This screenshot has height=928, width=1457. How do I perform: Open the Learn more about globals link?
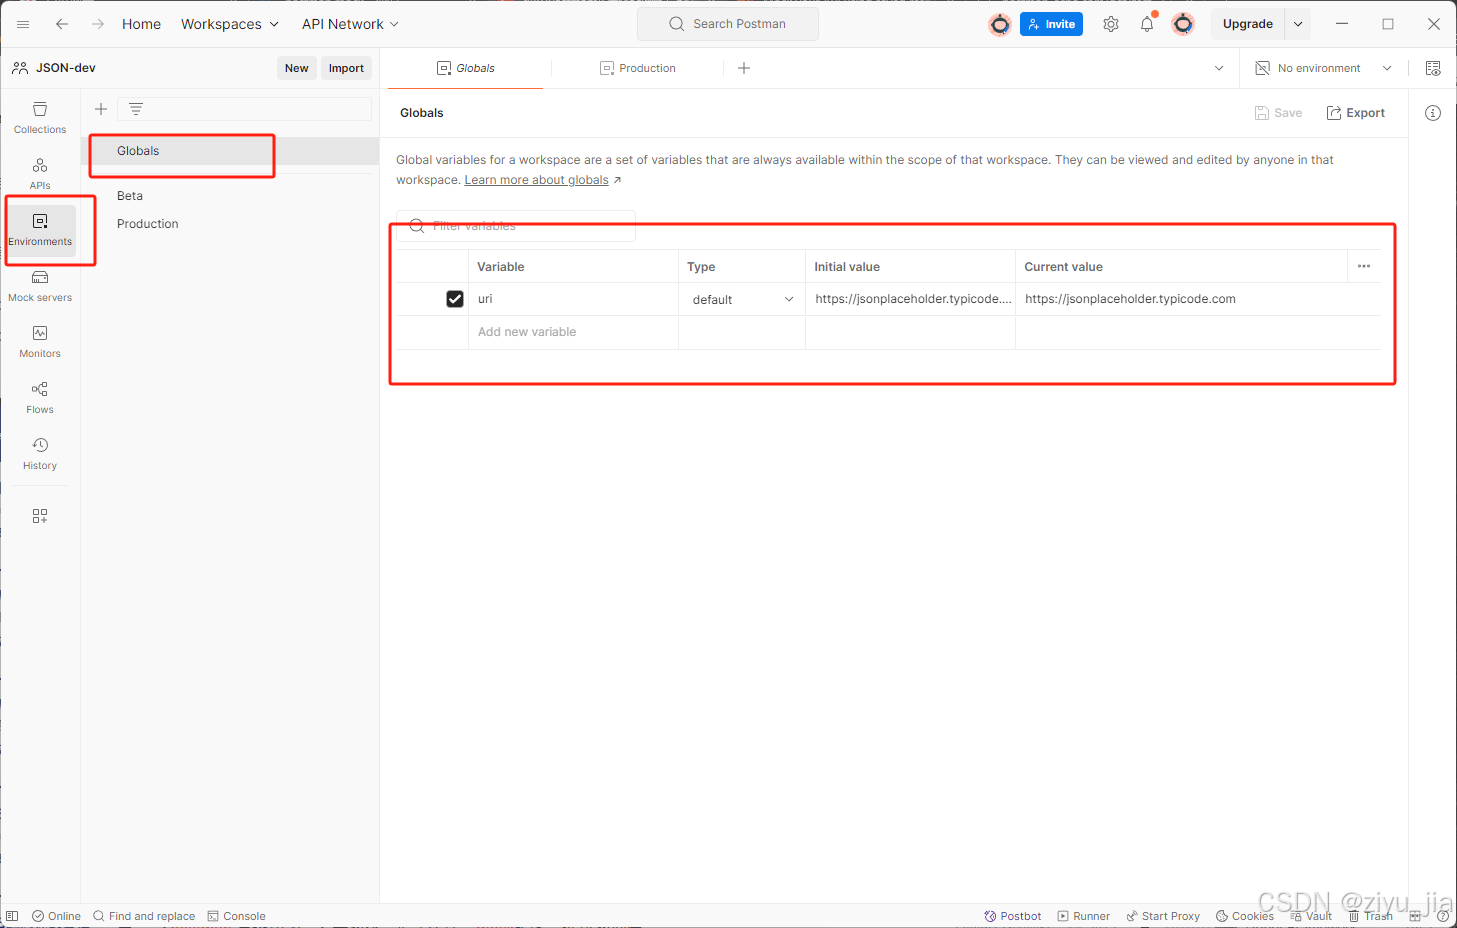537,180
